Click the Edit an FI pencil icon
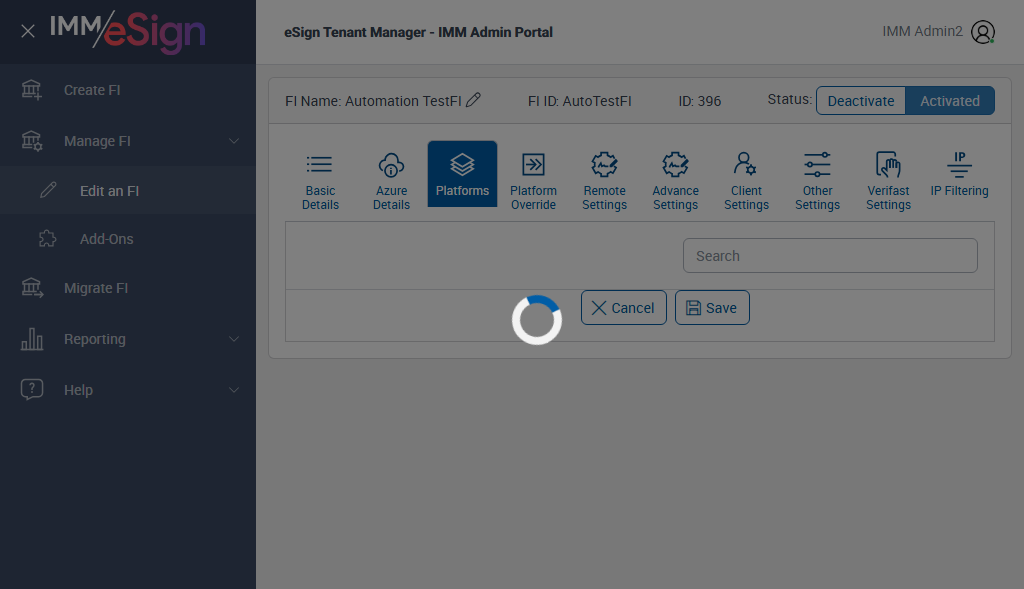This screenshot has height=589, width=1024. coord(48,191)
